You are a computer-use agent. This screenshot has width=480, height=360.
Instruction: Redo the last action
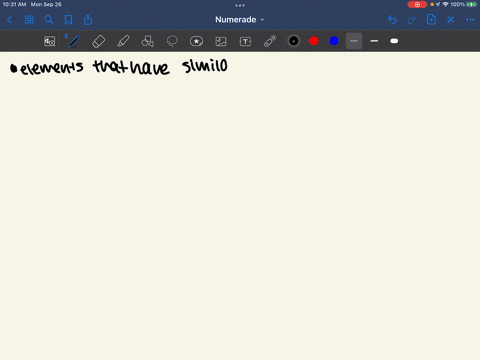pos(412,20)
